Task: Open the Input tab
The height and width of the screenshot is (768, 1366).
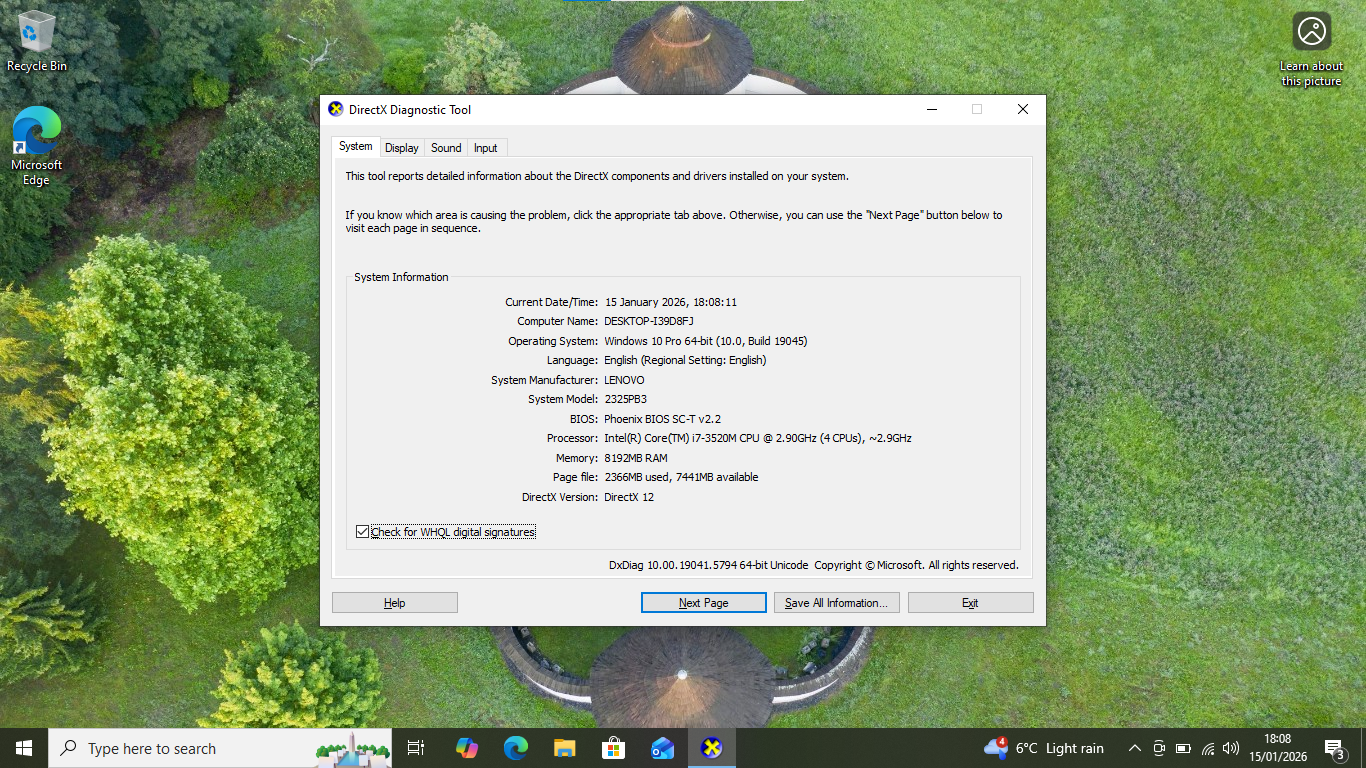Action: tap(486, 148)
